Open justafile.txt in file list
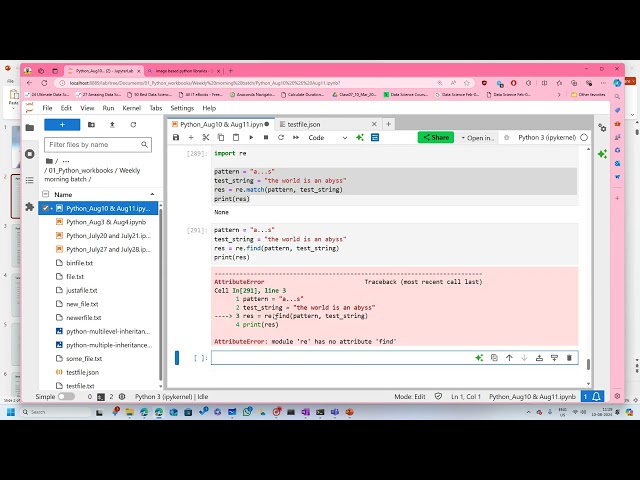Screen dimensions: 640x480 click(82, 290)
